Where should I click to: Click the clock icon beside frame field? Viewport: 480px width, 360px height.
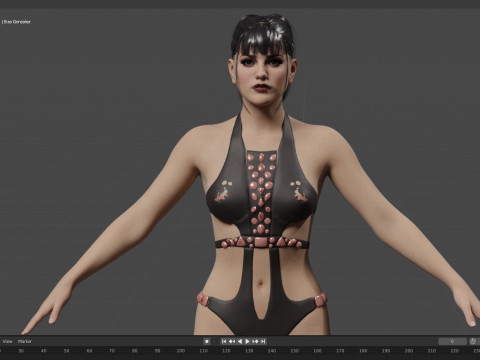coord(473,341)
